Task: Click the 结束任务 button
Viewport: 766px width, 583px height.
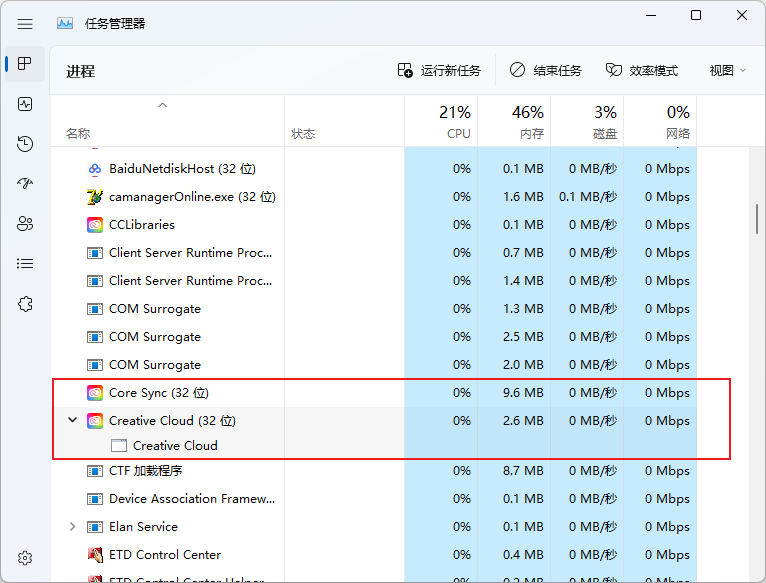Action: pos(546,70)
